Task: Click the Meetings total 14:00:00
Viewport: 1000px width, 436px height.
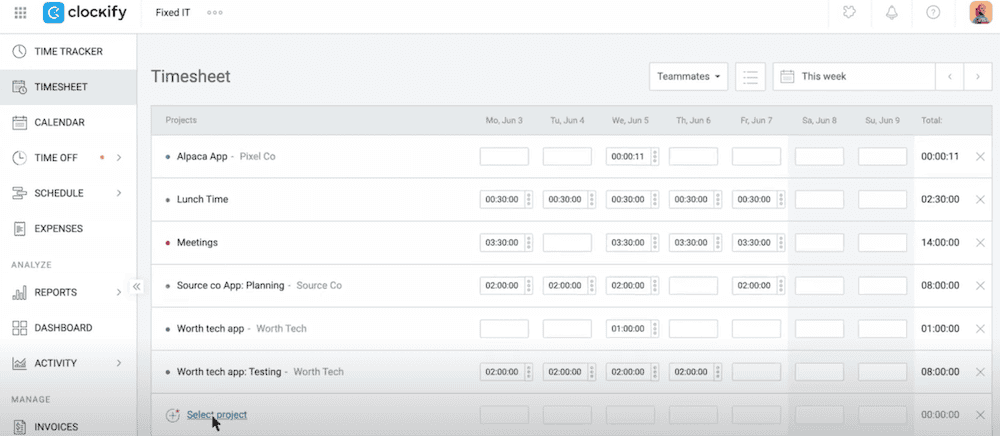Action: 940,243
